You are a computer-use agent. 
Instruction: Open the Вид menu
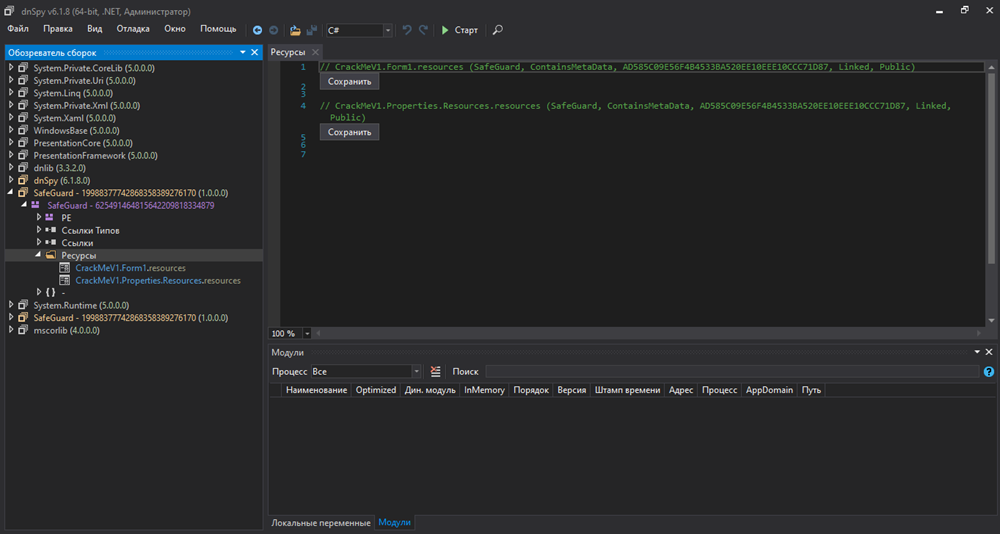click(94, 29)
